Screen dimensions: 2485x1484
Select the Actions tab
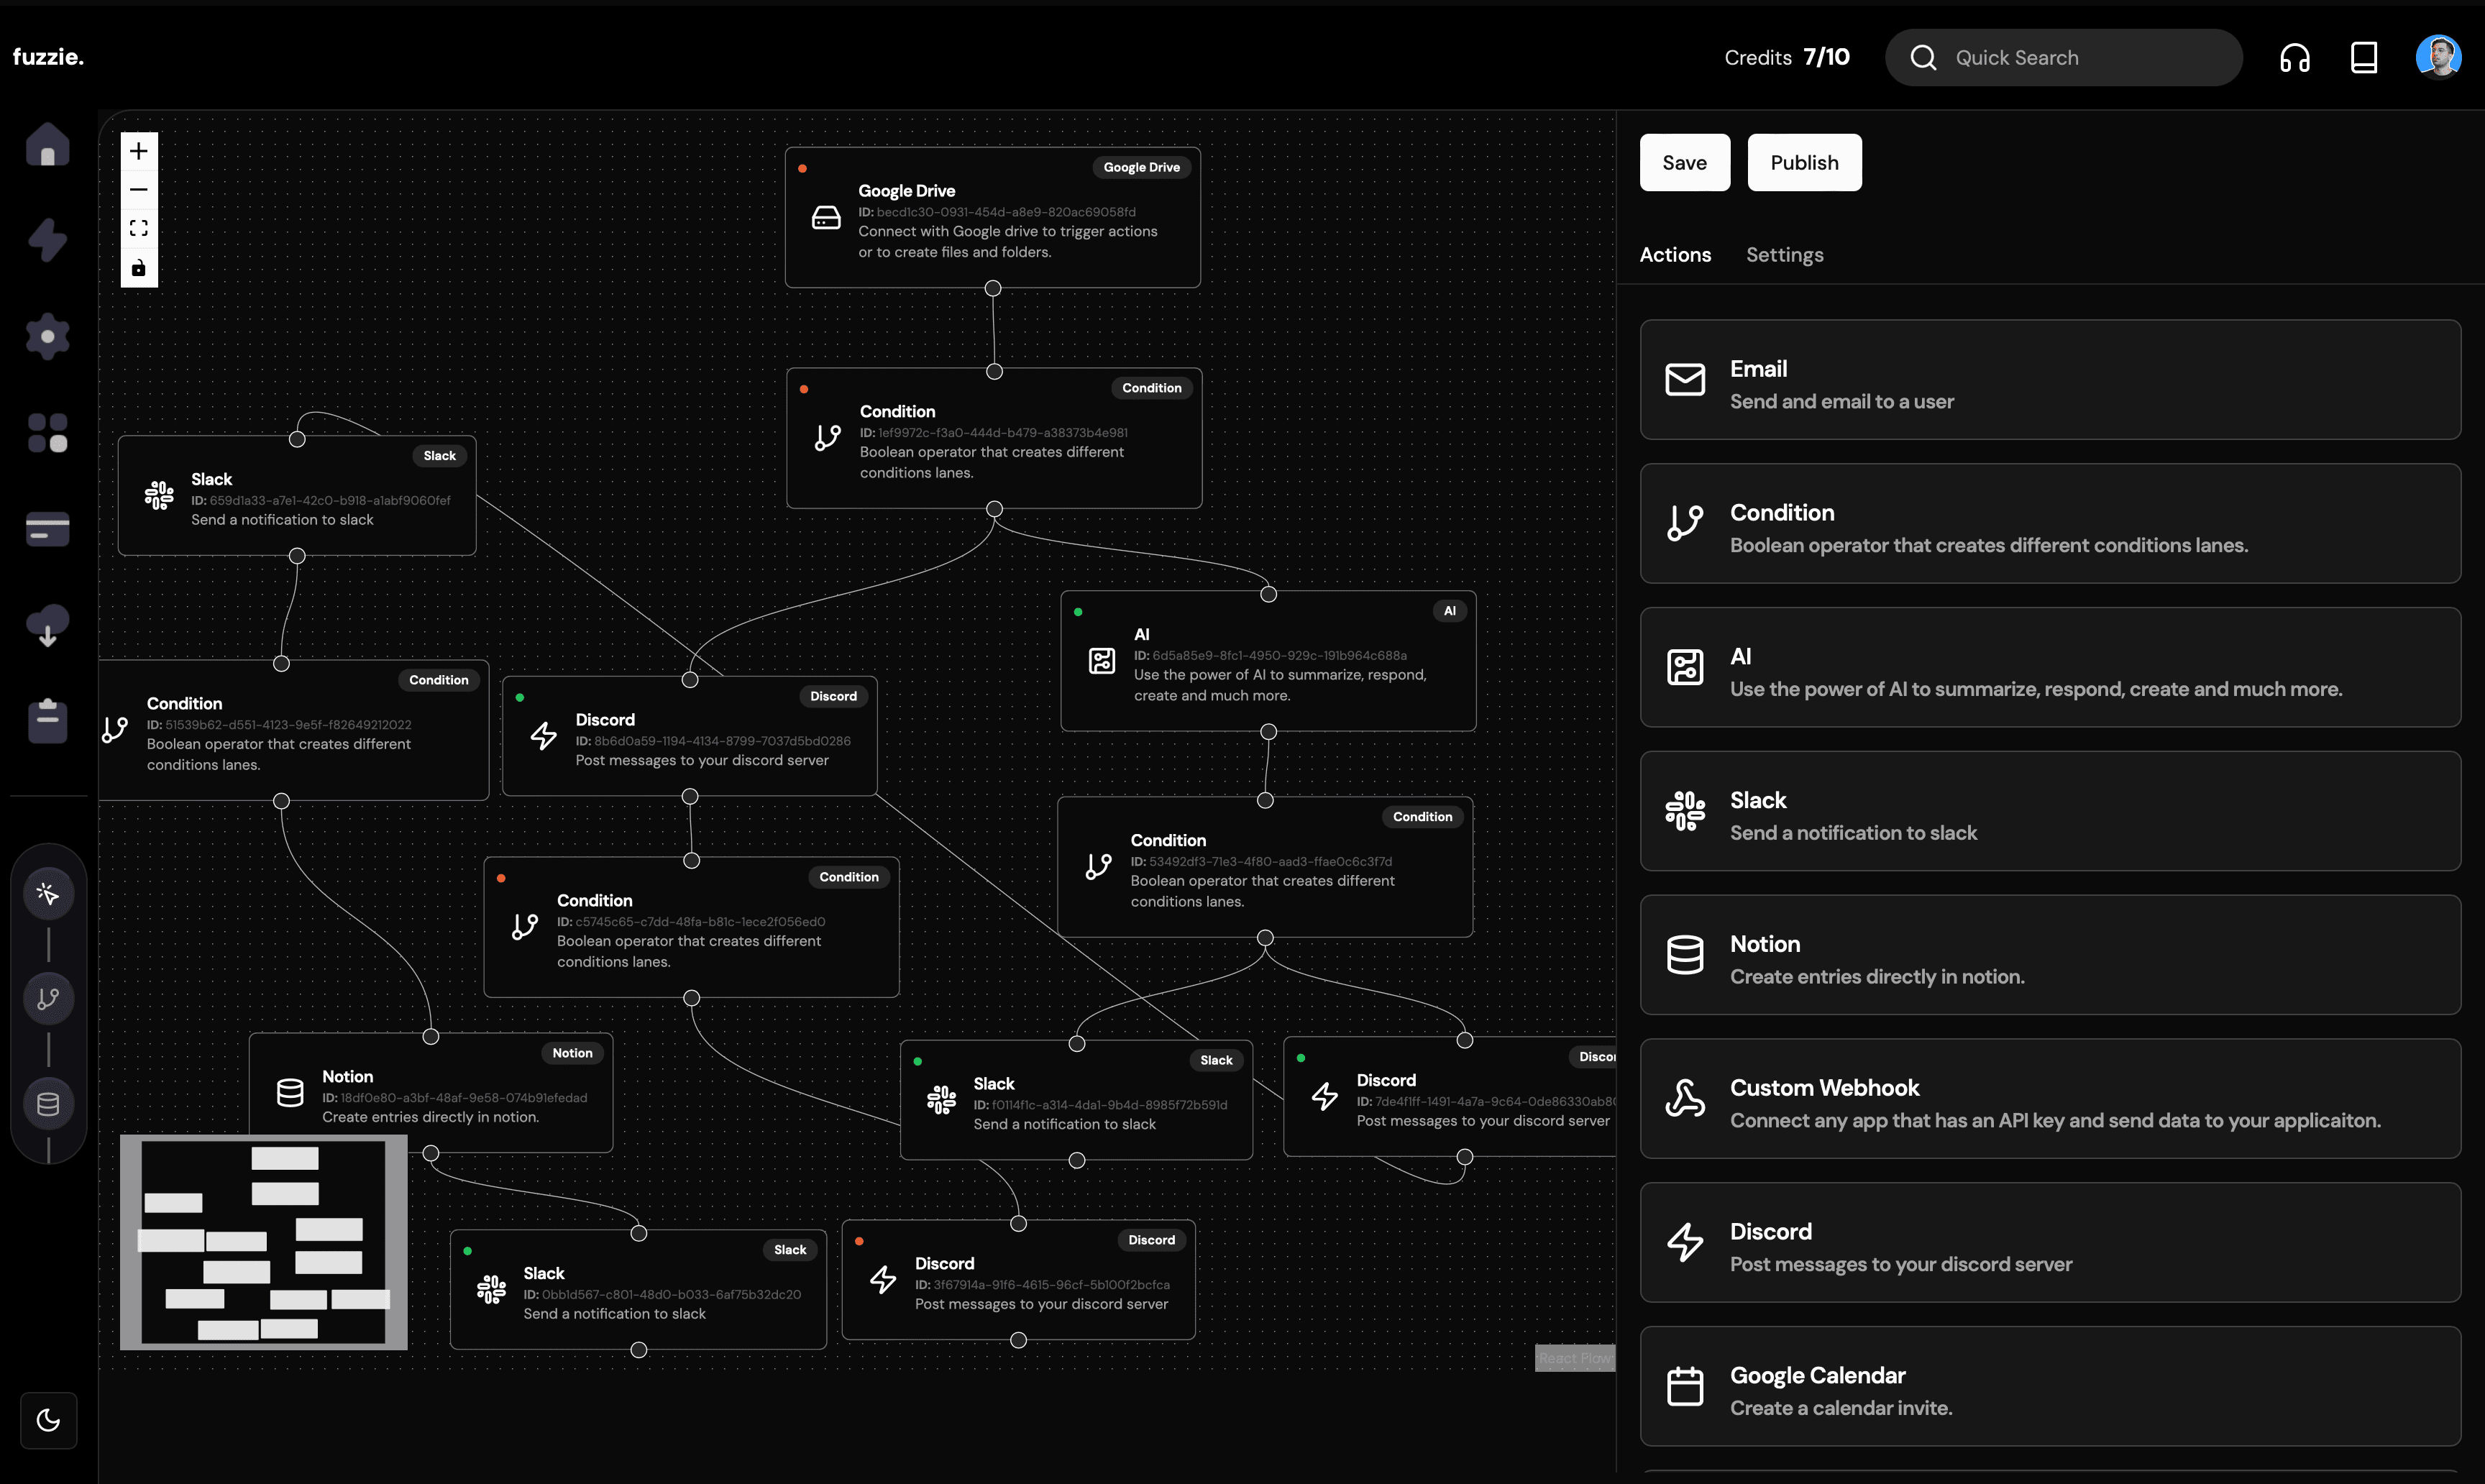point(1675,255)
